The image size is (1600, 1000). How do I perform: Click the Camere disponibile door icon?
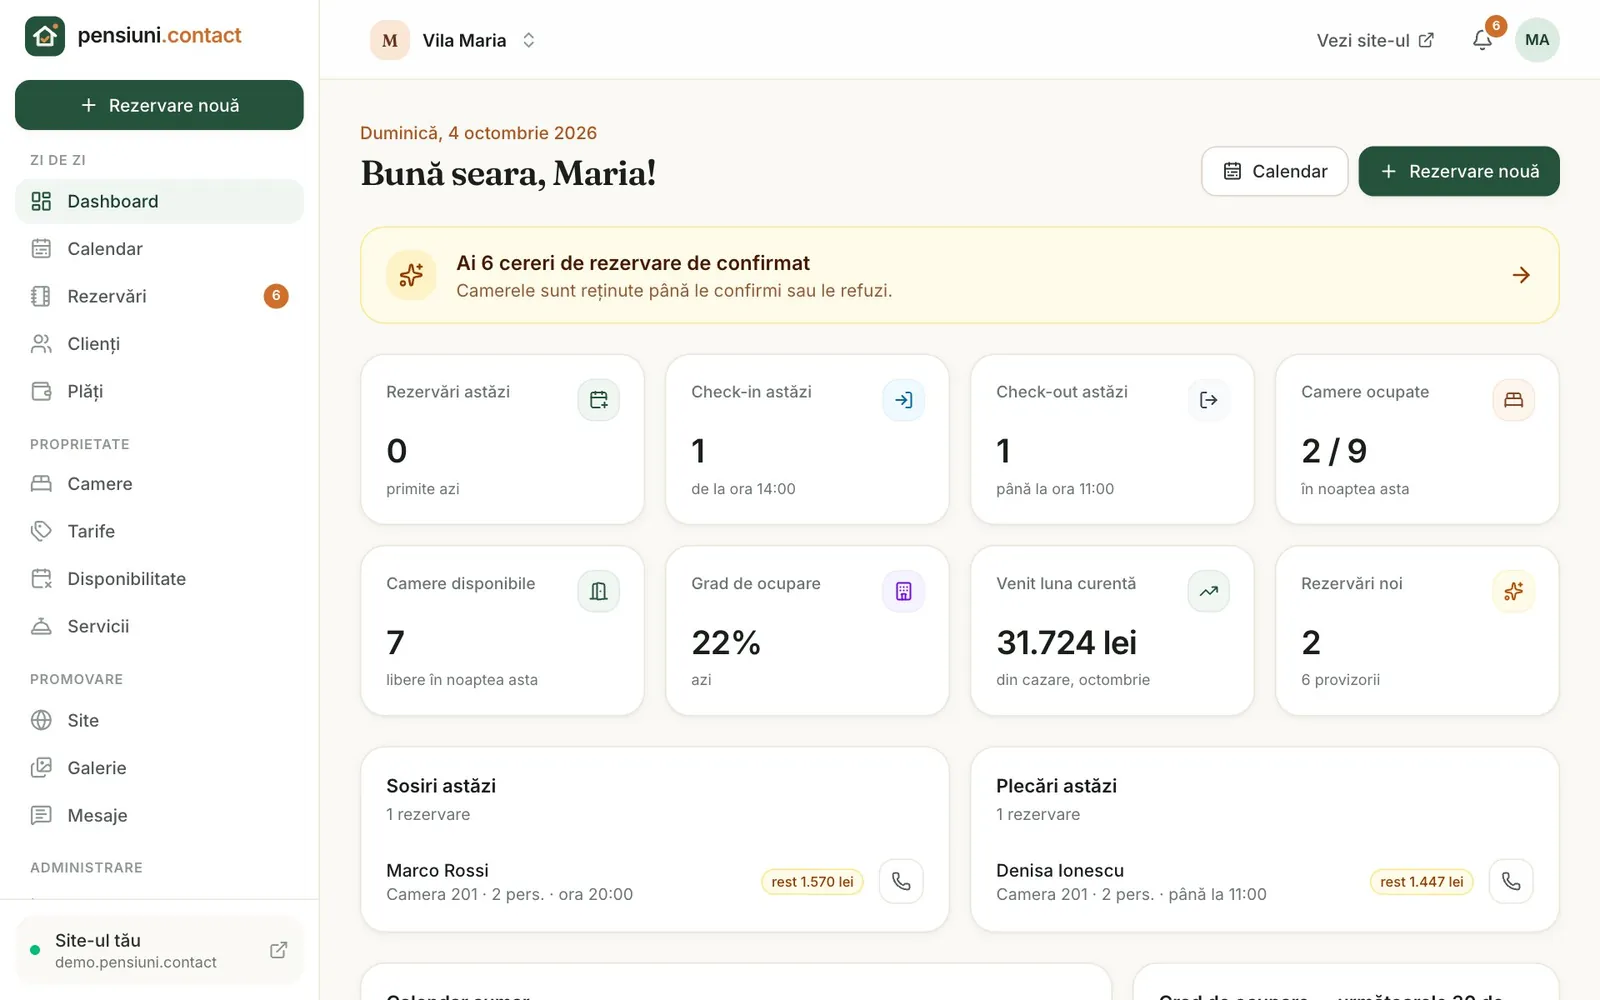pos(599,591)
